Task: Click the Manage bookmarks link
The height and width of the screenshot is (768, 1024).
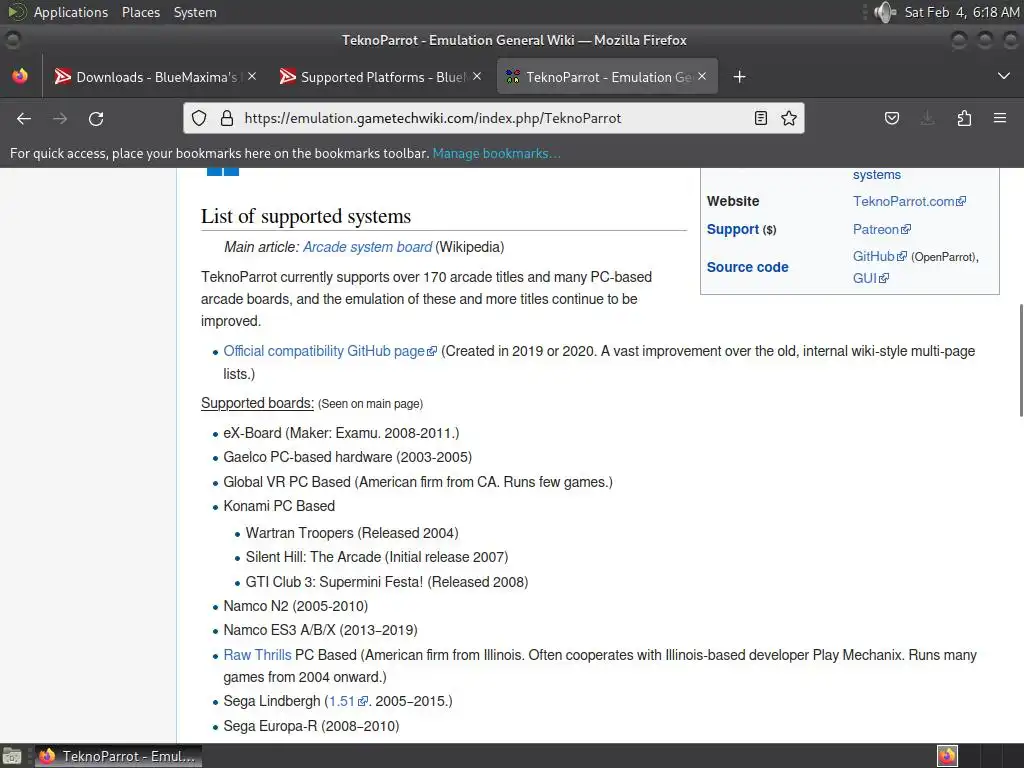Action: point(496,153)
